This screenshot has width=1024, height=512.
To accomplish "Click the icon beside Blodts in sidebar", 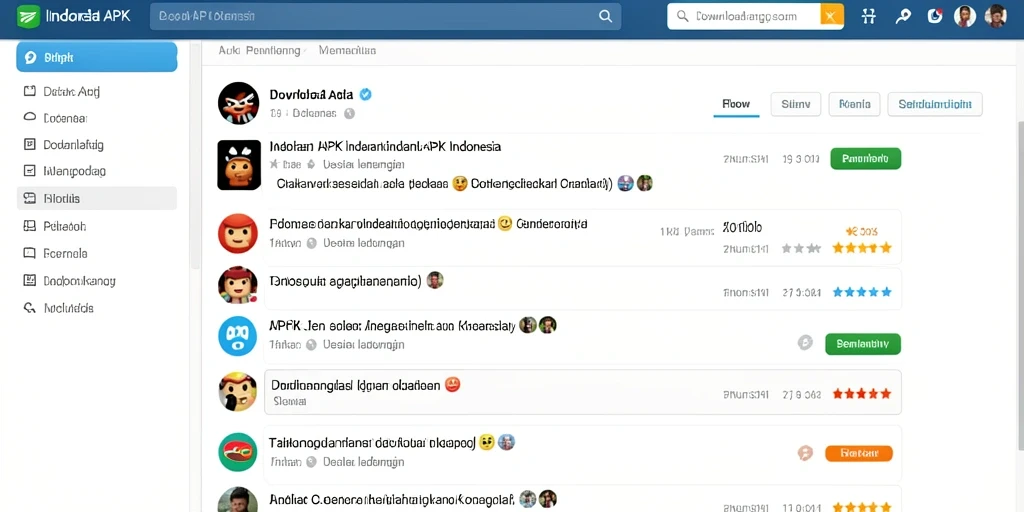I will [x=29, y=198].
